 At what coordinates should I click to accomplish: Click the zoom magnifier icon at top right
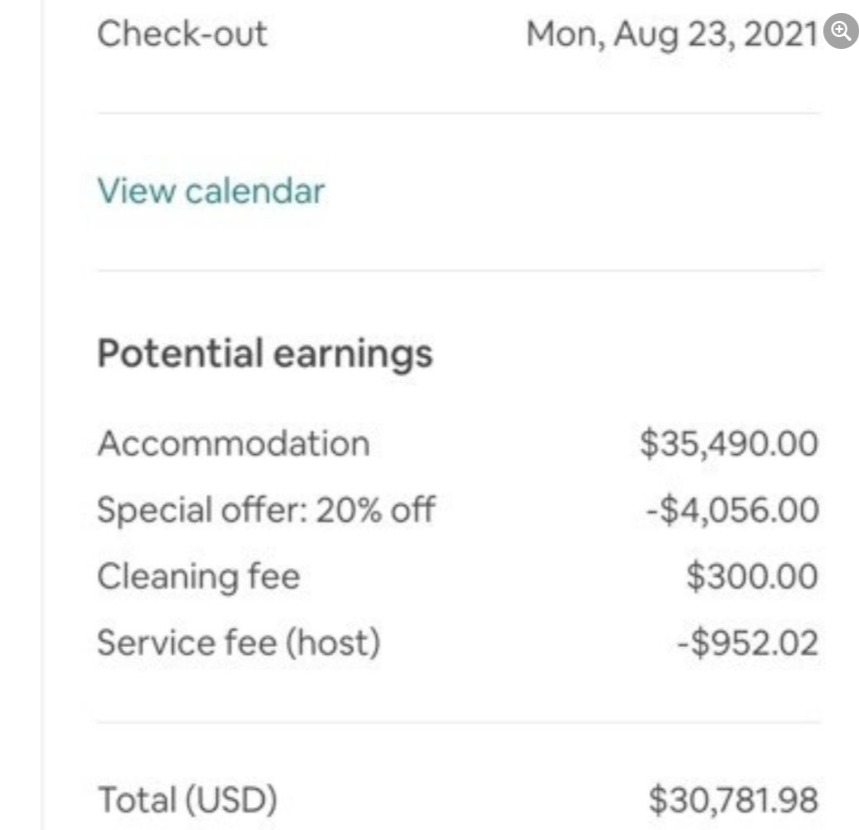(x=840, y=32)
